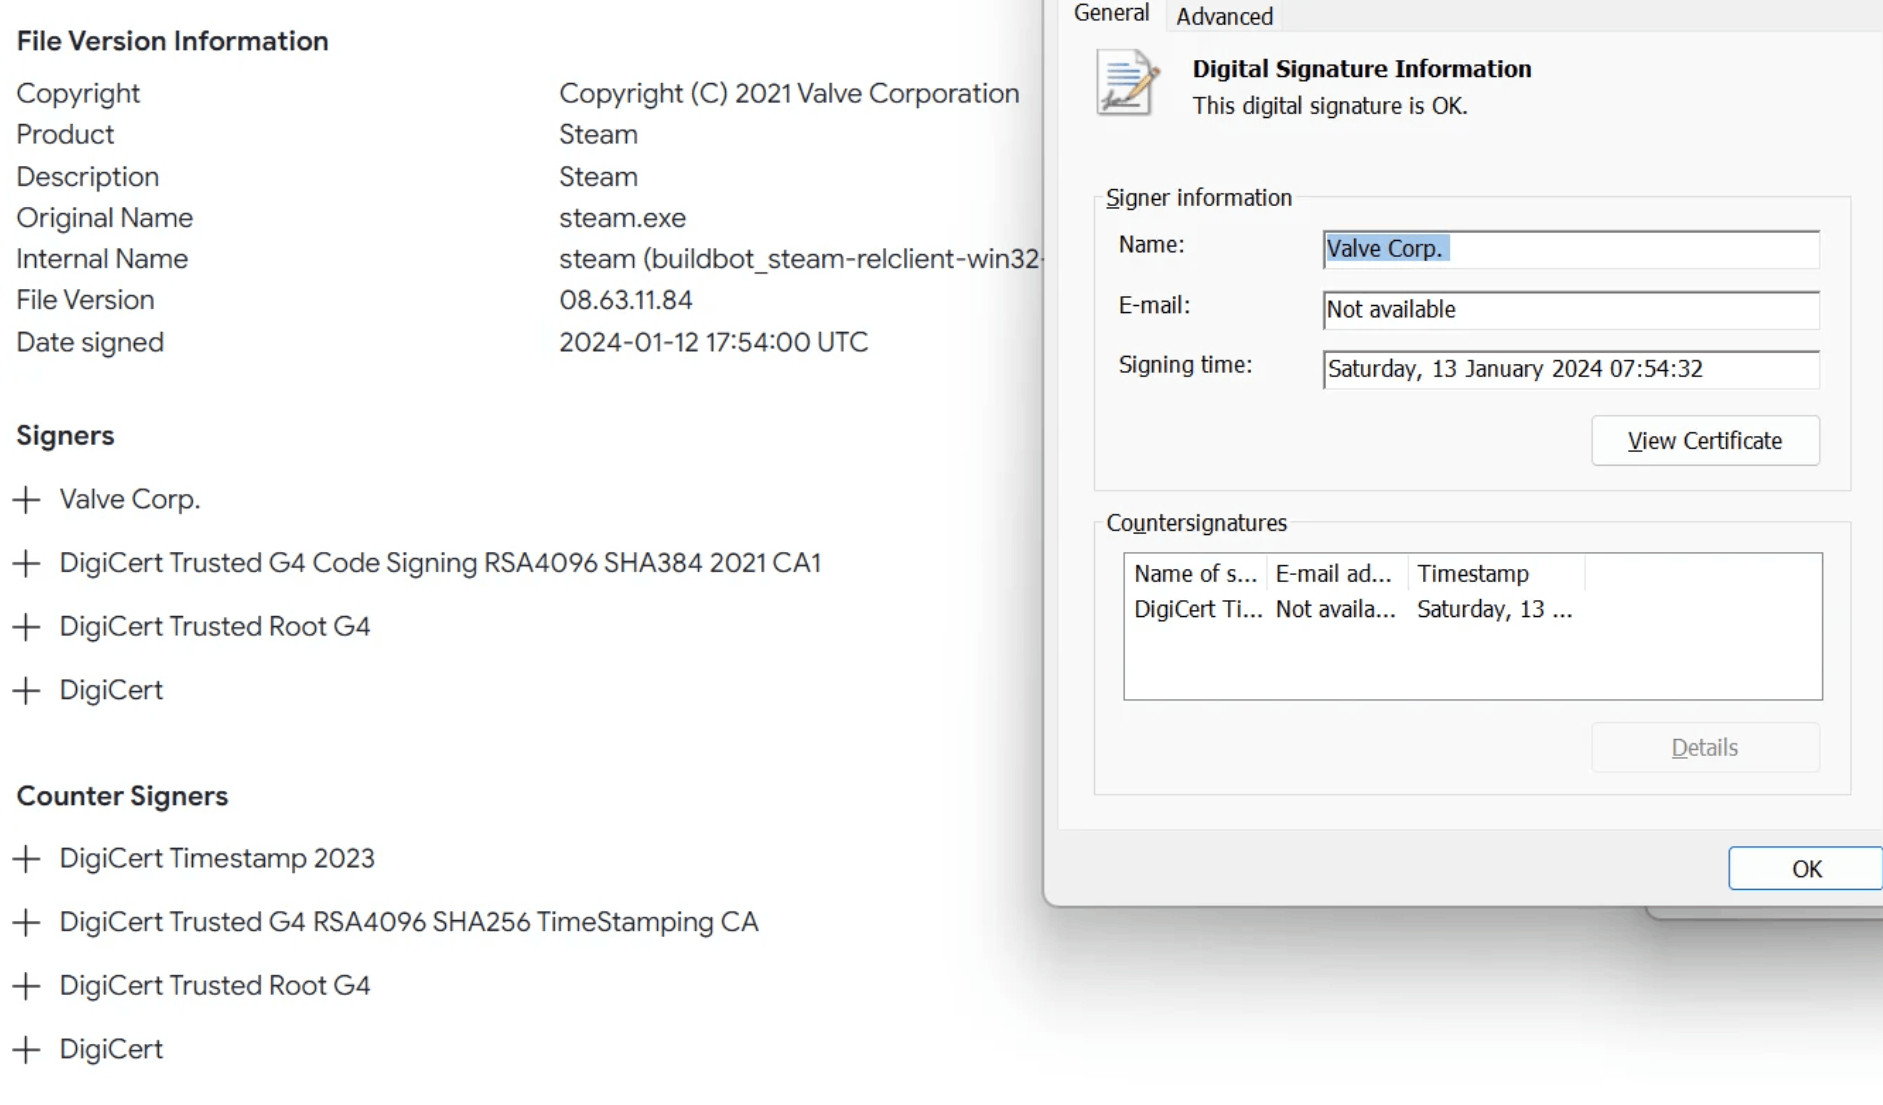This screenshot has height=1105, width=1883.
Task: Click the 'E-mail ad...' column header
Action: 1337,573
